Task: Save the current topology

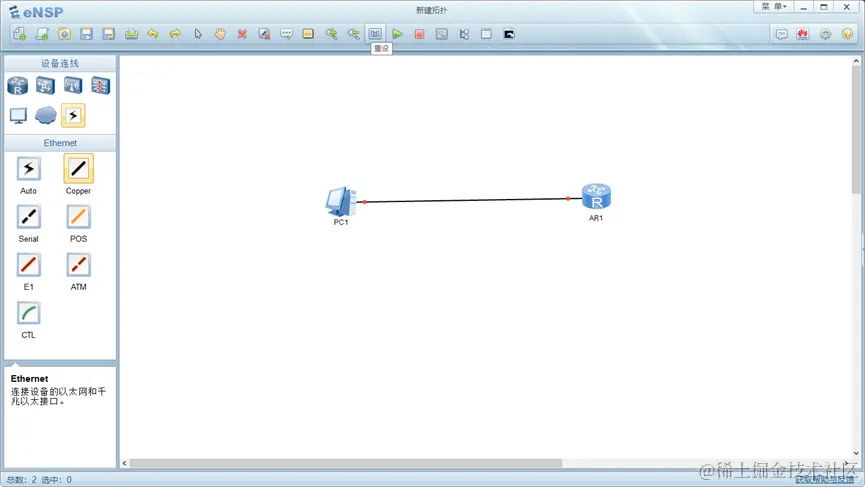Action: pyautogui.click(x=86, y=34)
